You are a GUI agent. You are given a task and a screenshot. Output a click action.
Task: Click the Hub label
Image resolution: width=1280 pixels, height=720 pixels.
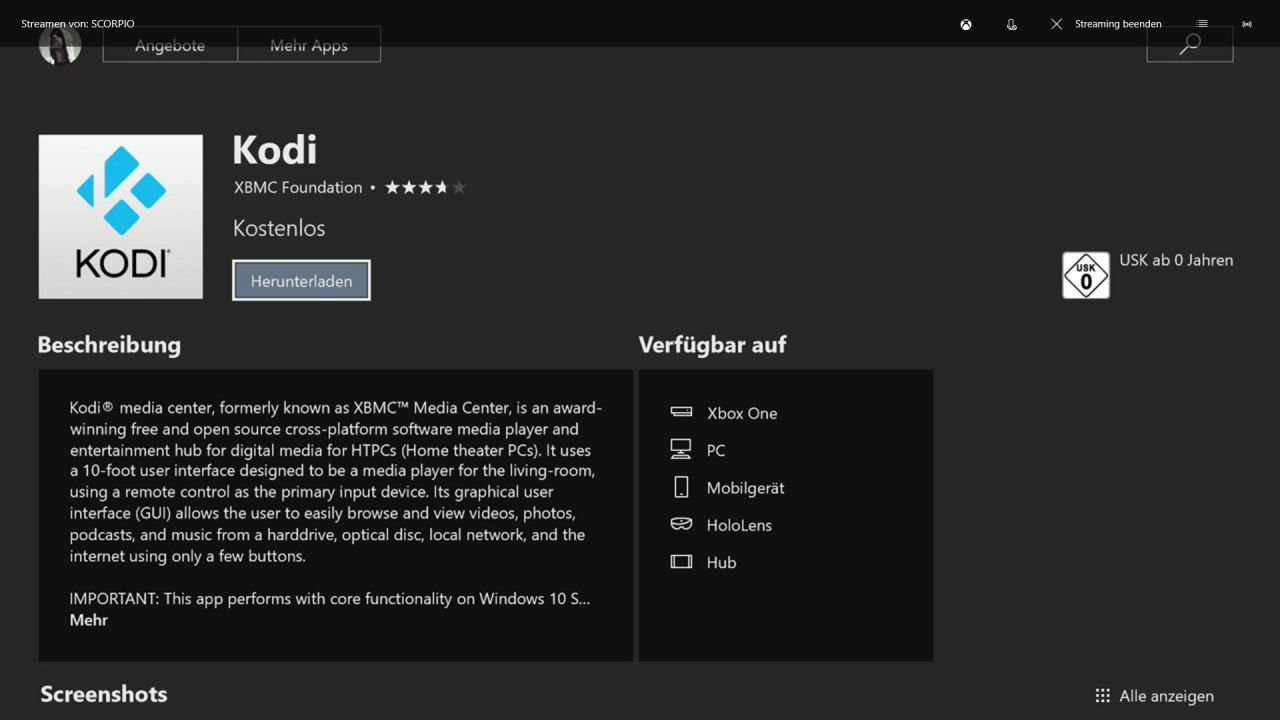(x=722, y=562)
